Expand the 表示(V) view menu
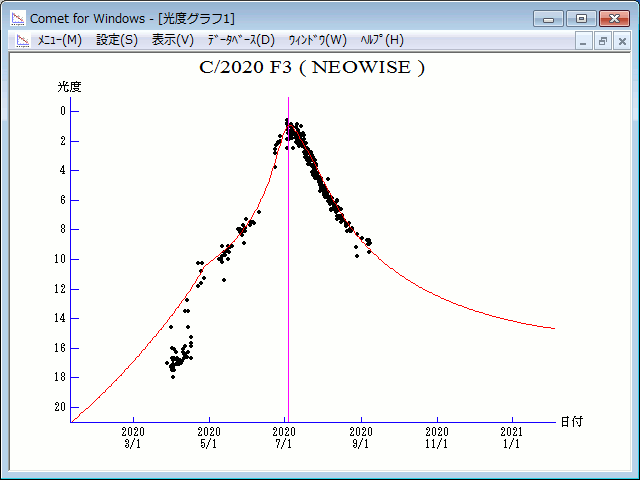The width and height of the screenshot is (640, 480). point(172,40)
